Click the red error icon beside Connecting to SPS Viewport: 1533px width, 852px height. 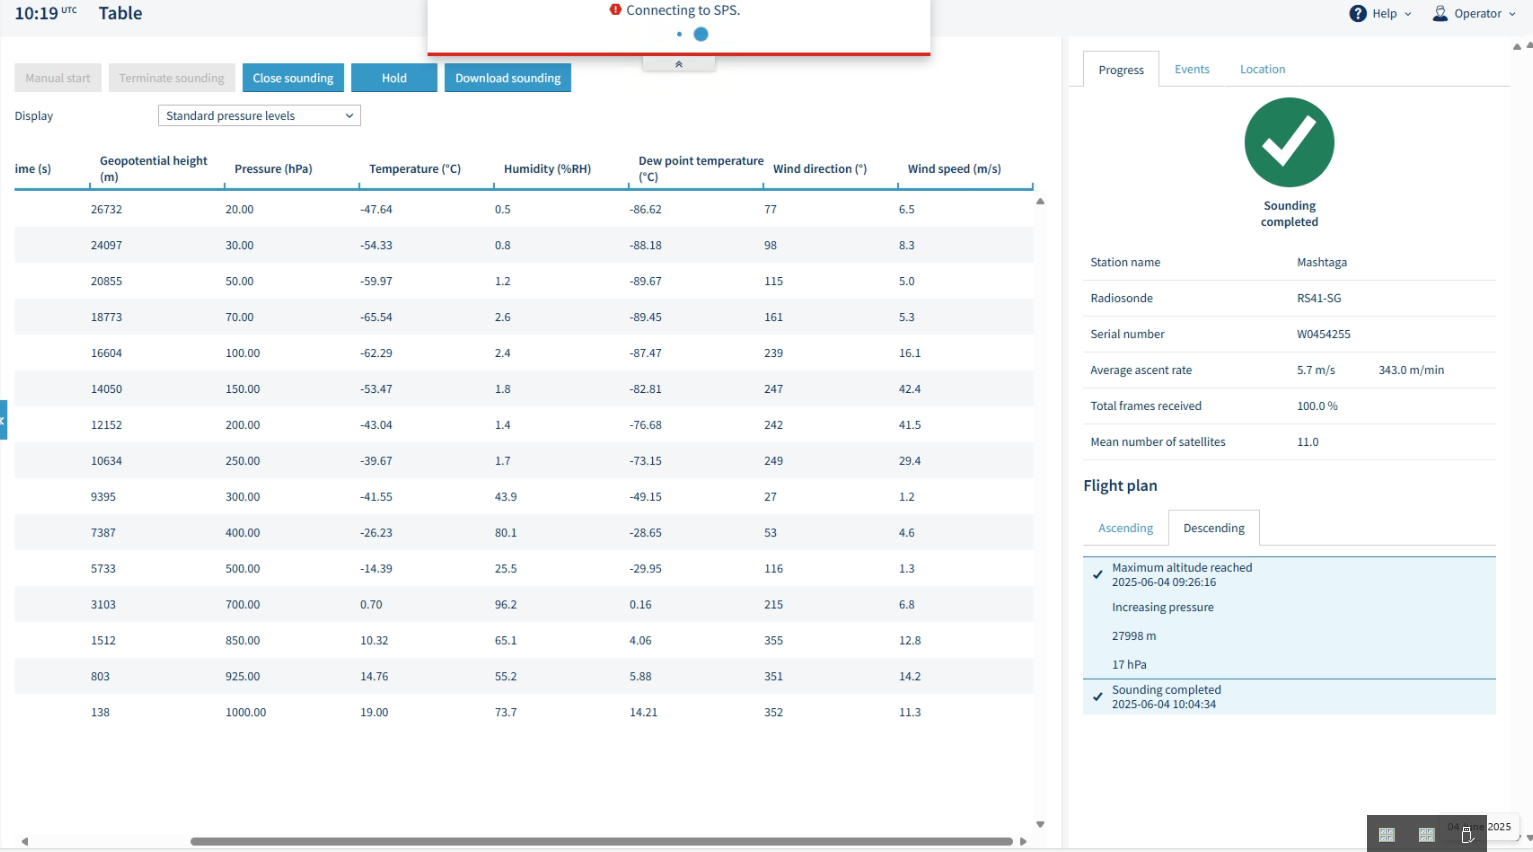(615, 10)
